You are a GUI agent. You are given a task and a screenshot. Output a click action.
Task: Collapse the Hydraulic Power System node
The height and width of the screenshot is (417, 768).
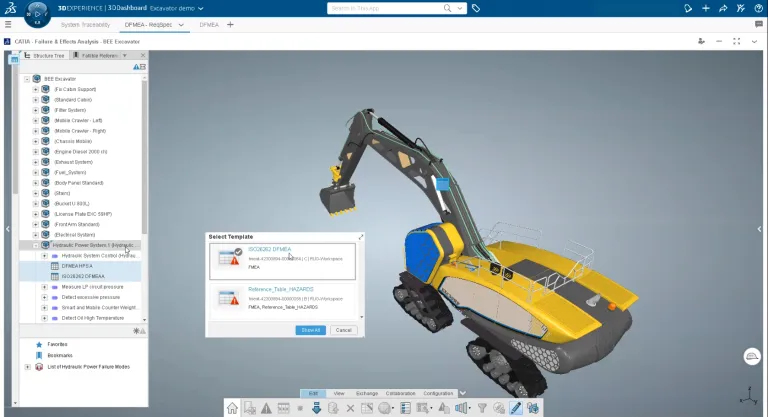tap(35, 245)
